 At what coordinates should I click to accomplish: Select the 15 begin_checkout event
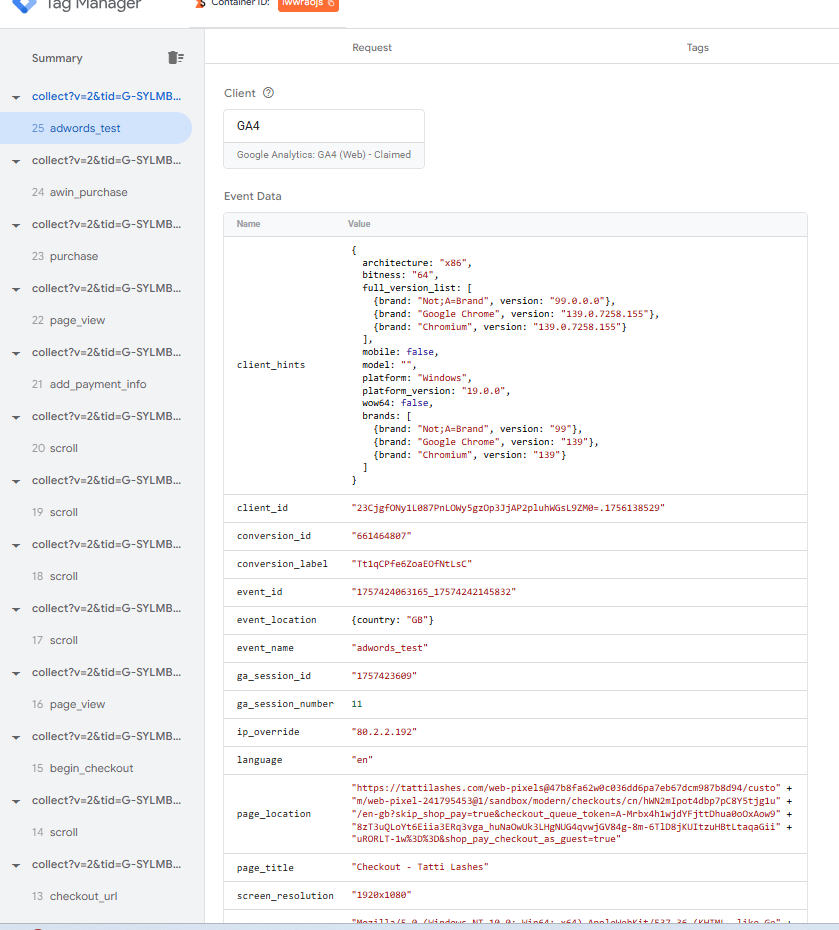pyautogui.click(x=91, y=768)
